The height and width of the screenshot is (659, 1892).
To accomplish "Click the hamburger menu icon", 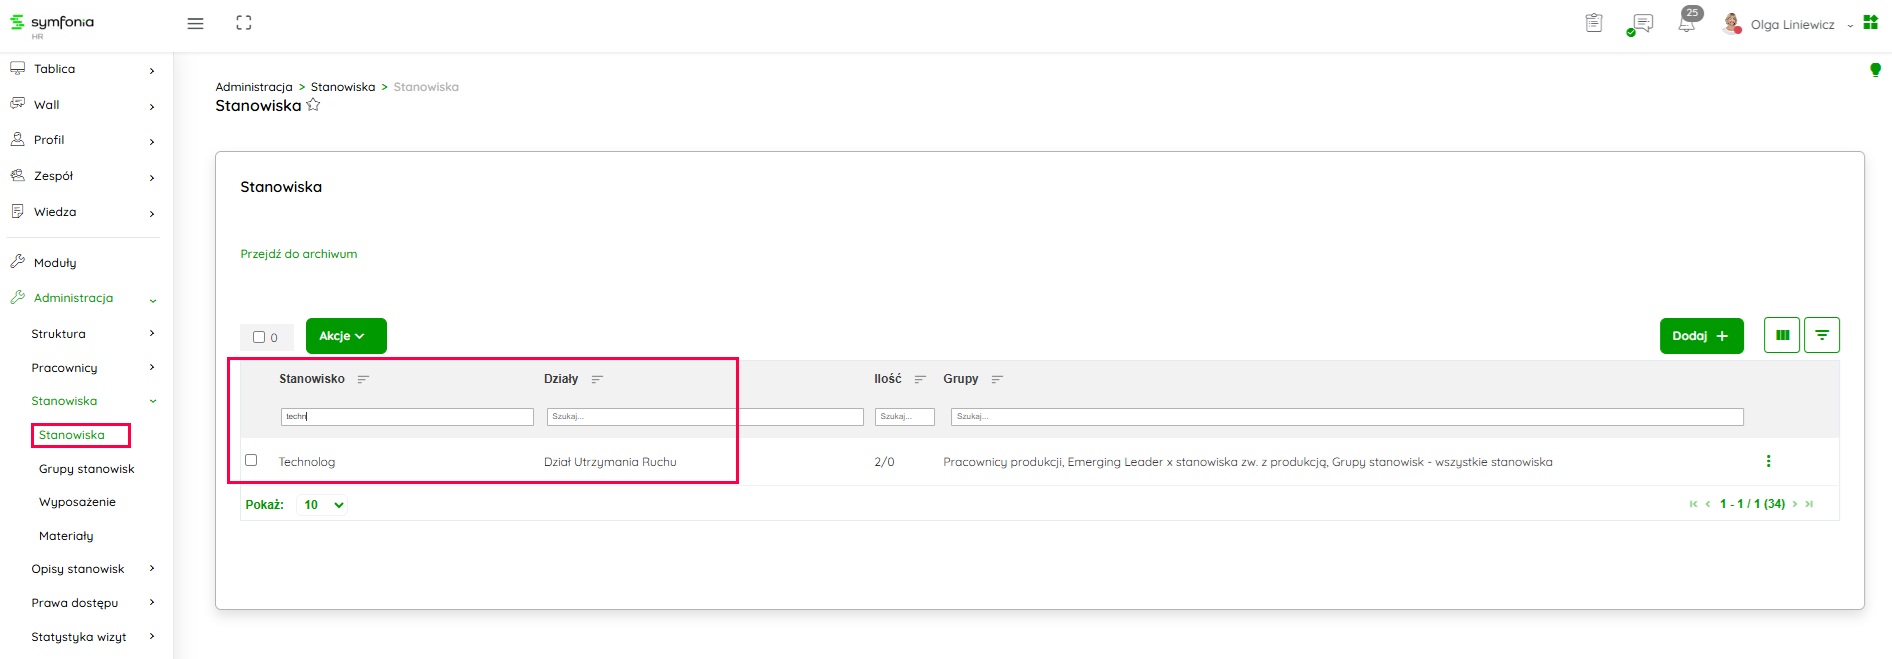I will click(x=195, y=24).
